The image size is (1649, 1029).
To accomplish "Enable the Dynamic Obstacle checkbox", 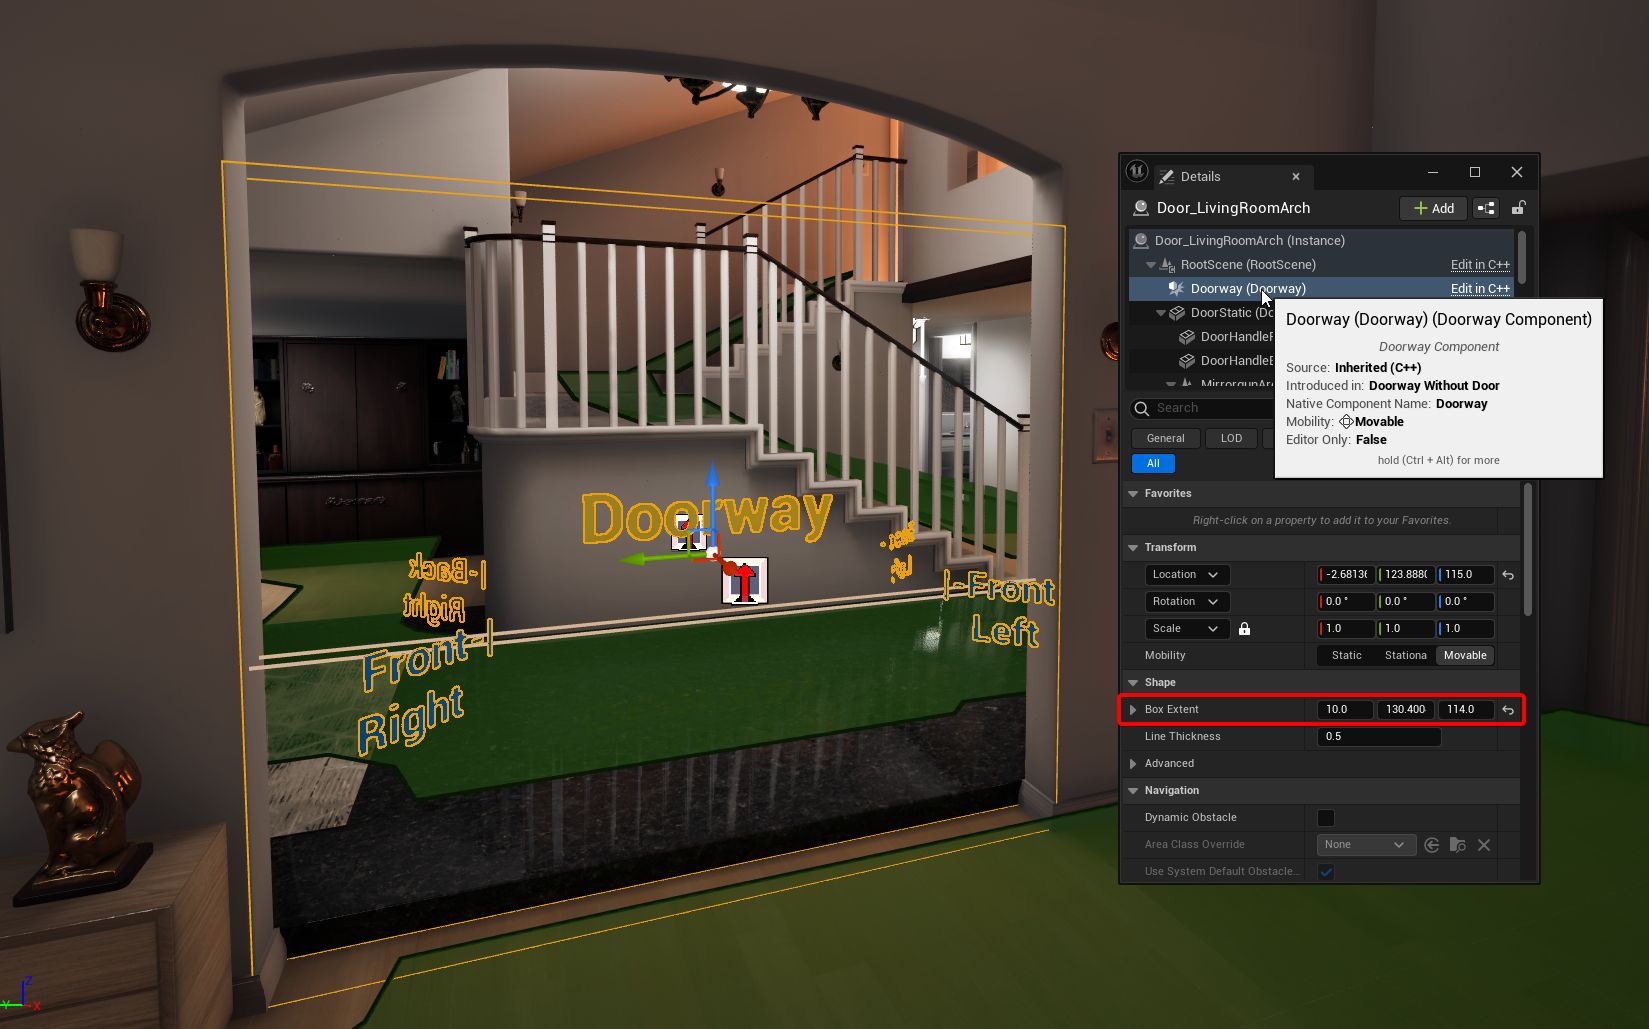I will tap(1326, 818).
